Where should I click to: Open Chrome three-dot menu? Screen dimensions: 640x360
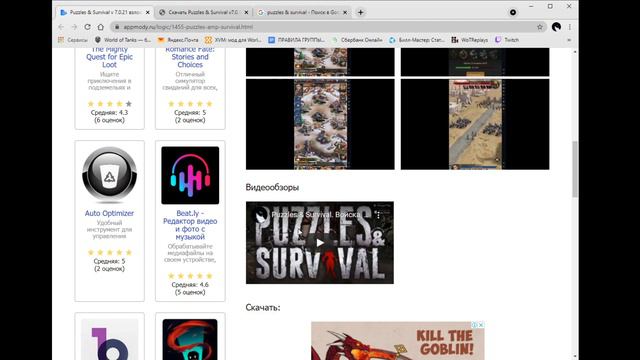[x=570, y=27]
